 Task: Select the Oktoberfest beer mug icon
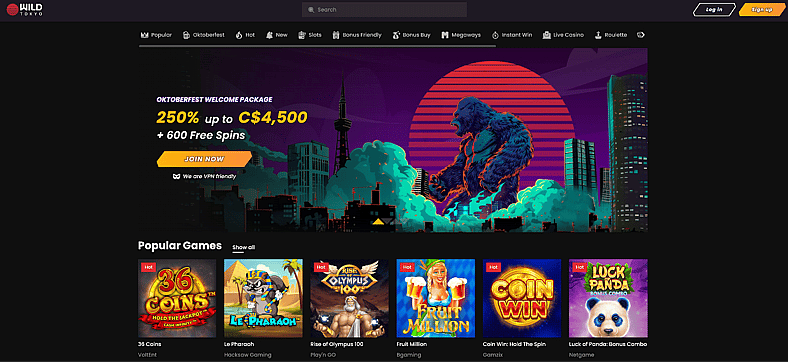pyautogui.click(x=186, y=35)
